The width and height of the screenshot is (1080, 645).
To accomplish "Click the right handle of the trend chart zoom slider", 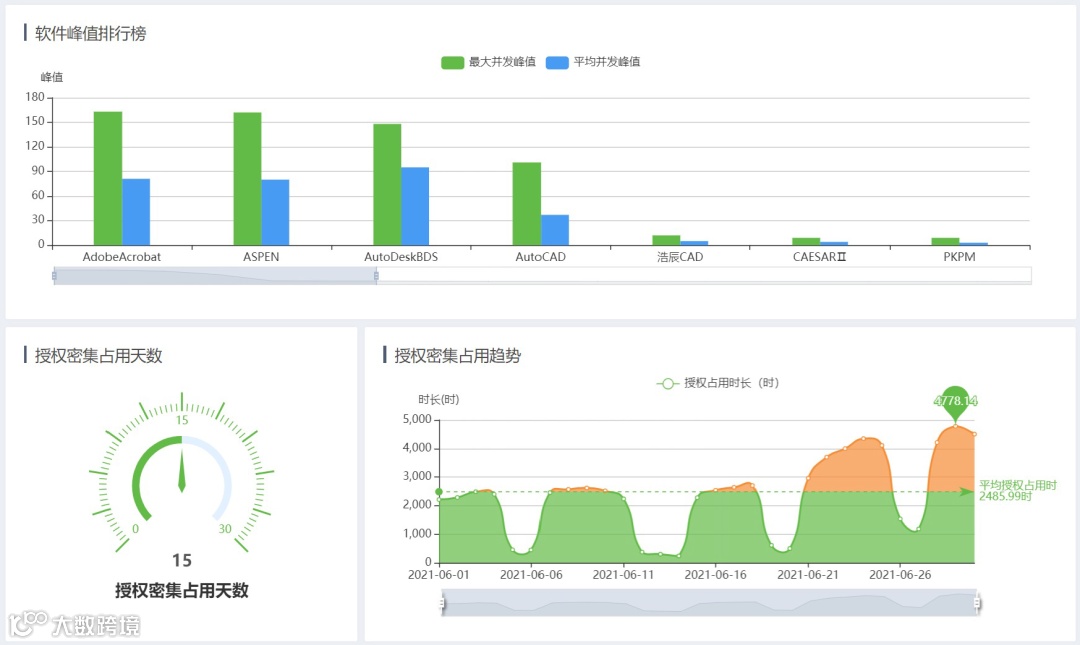I will 977,604.
